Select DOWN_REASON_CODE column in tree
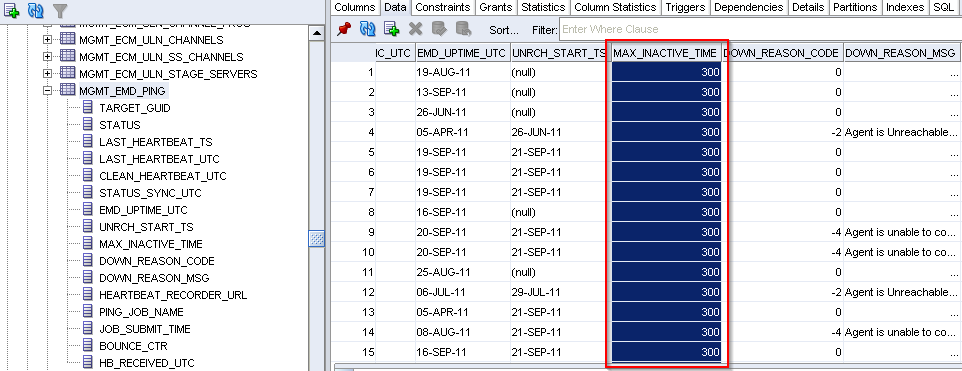The width and height of the screenshot is (962, 371). click(157, 261)
